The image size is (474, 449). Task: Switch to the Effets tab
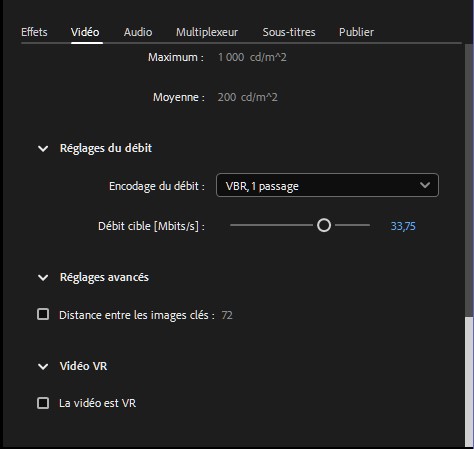tap(34, 32)
